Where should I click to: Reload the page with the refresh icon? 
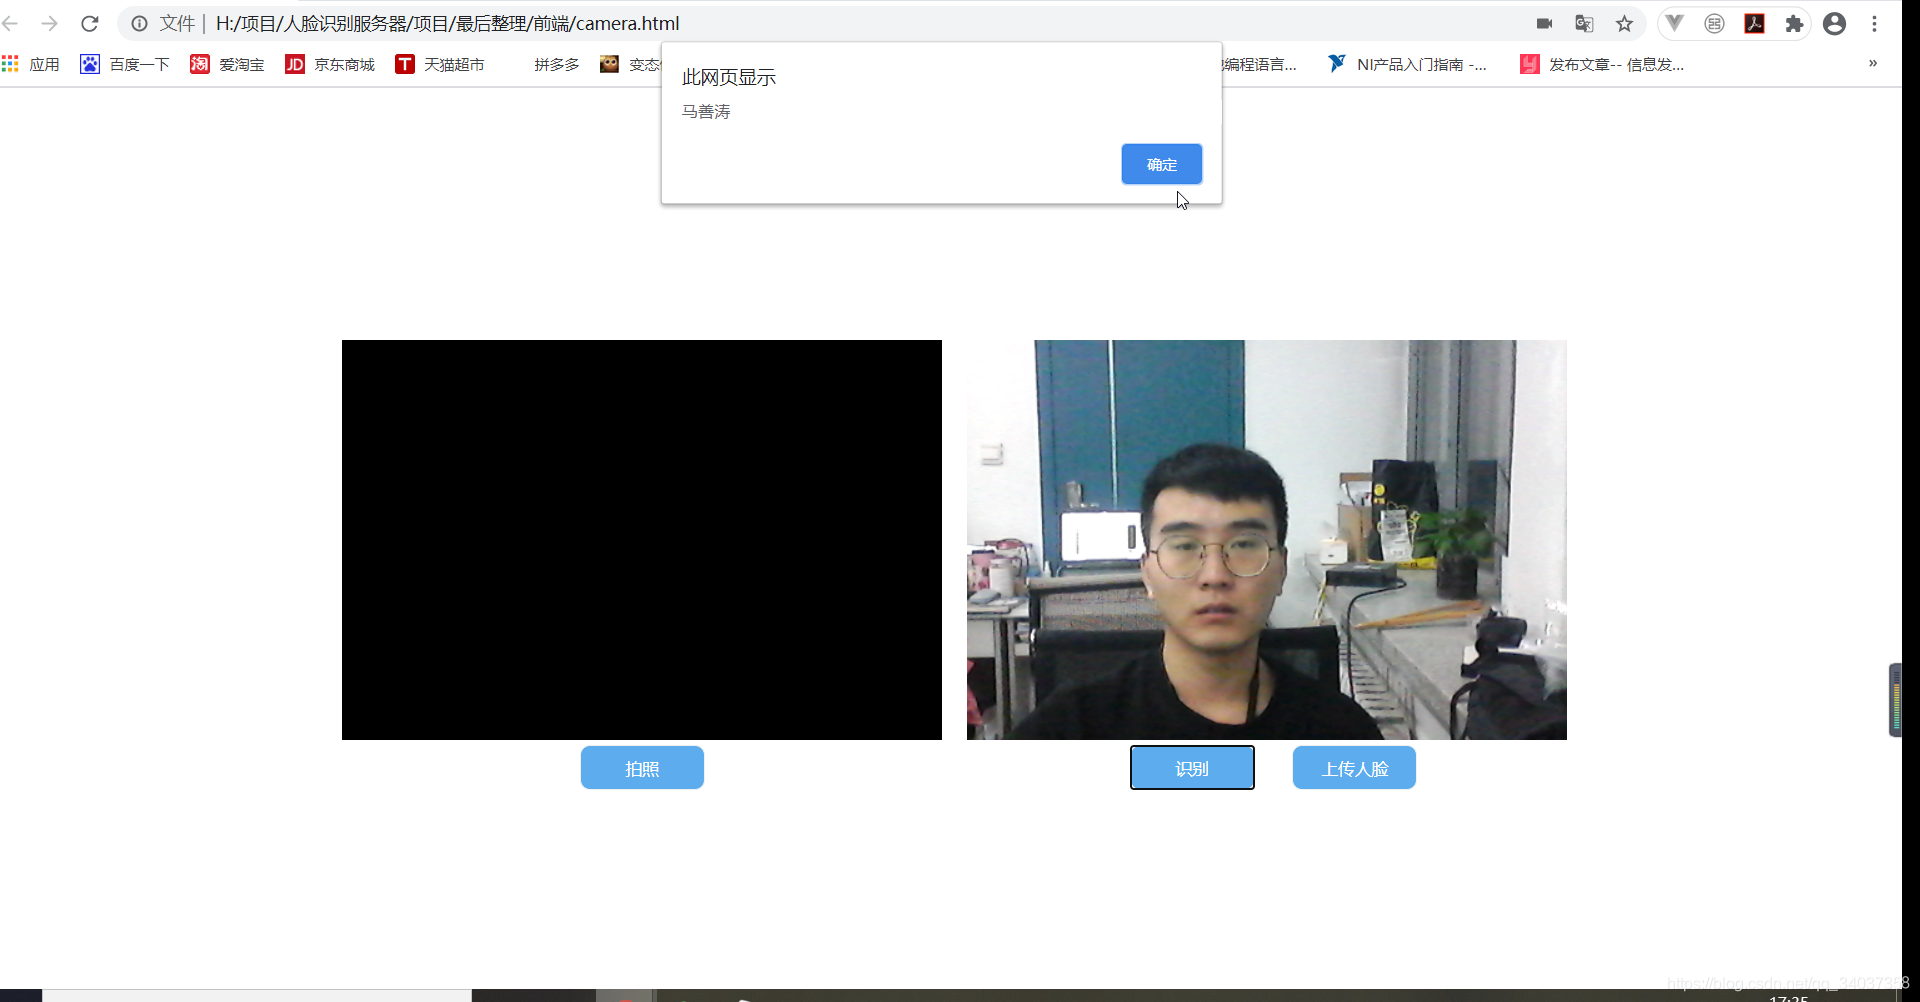tap(90, 23)
